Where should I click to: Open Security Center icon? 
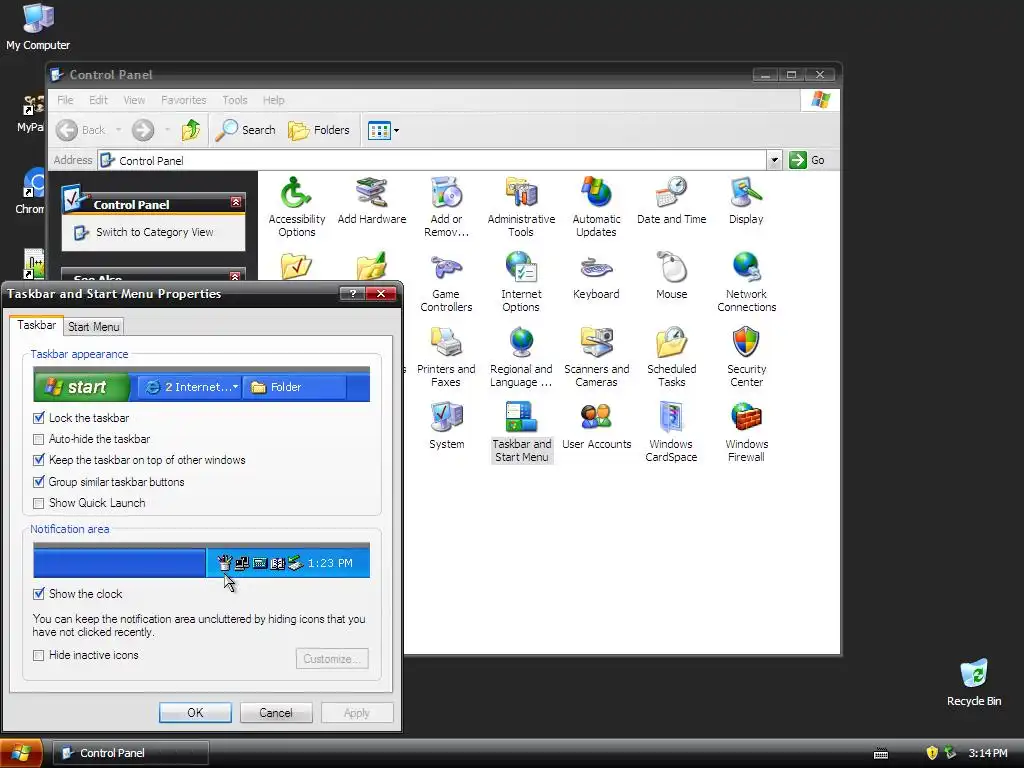[x=746, y=357]
